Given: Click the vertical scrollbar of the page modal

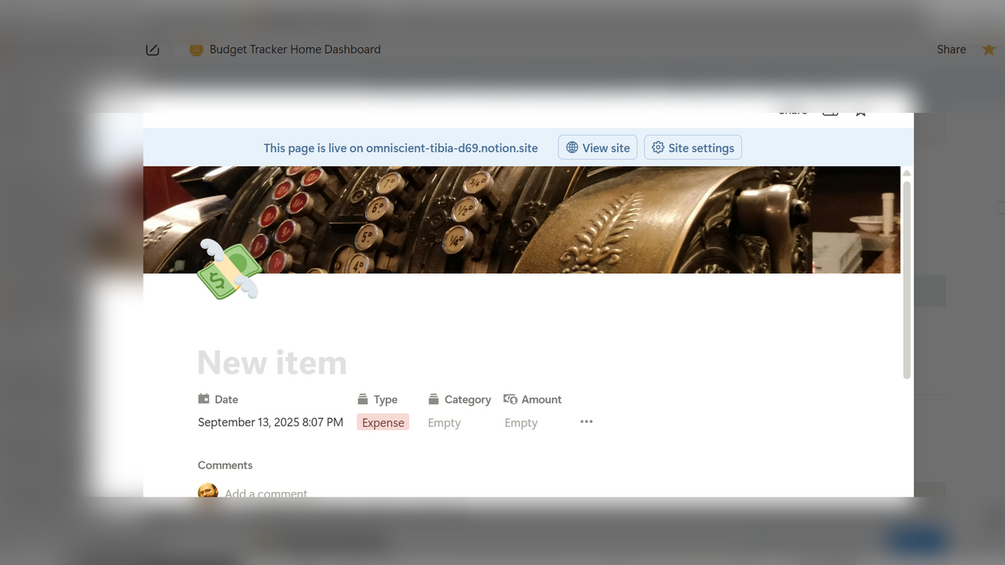Looking at the screenshot, I should point(906,280).
